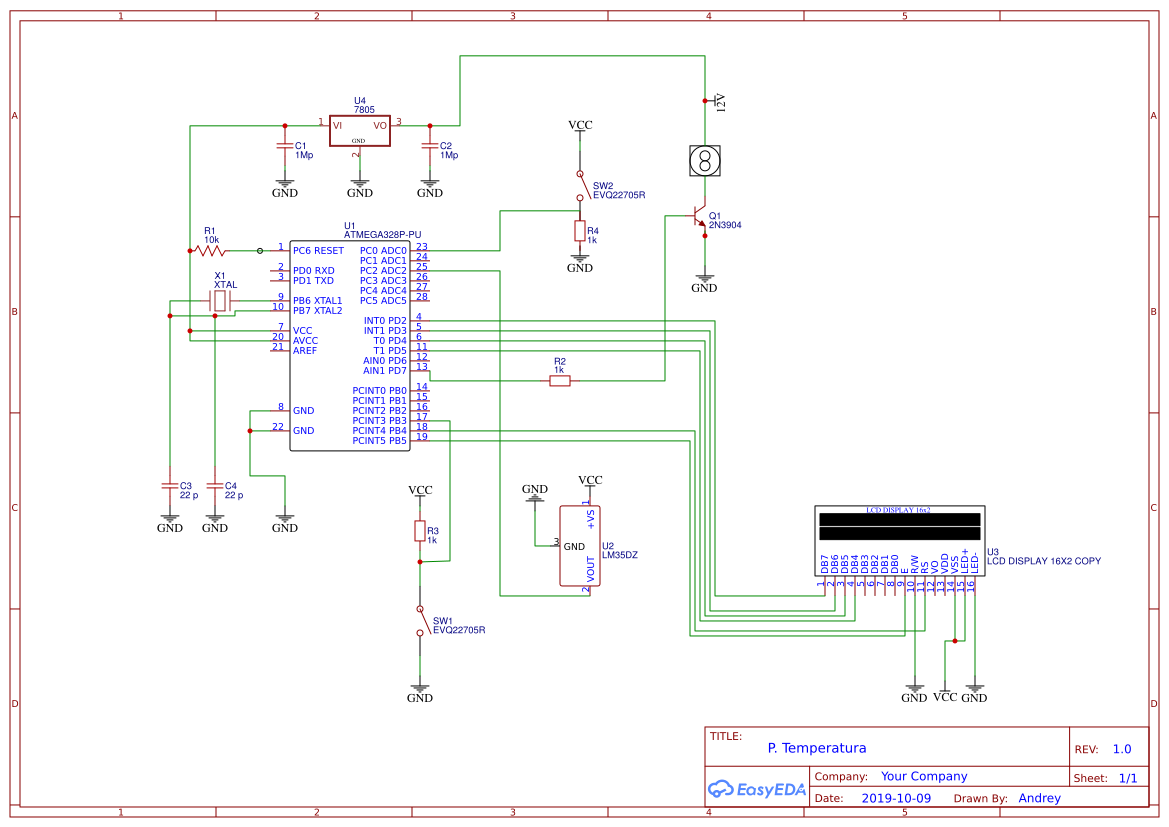Select crystal X1 XTAL symbol
The image size is (1169, 827).
[x=220, y=301]
